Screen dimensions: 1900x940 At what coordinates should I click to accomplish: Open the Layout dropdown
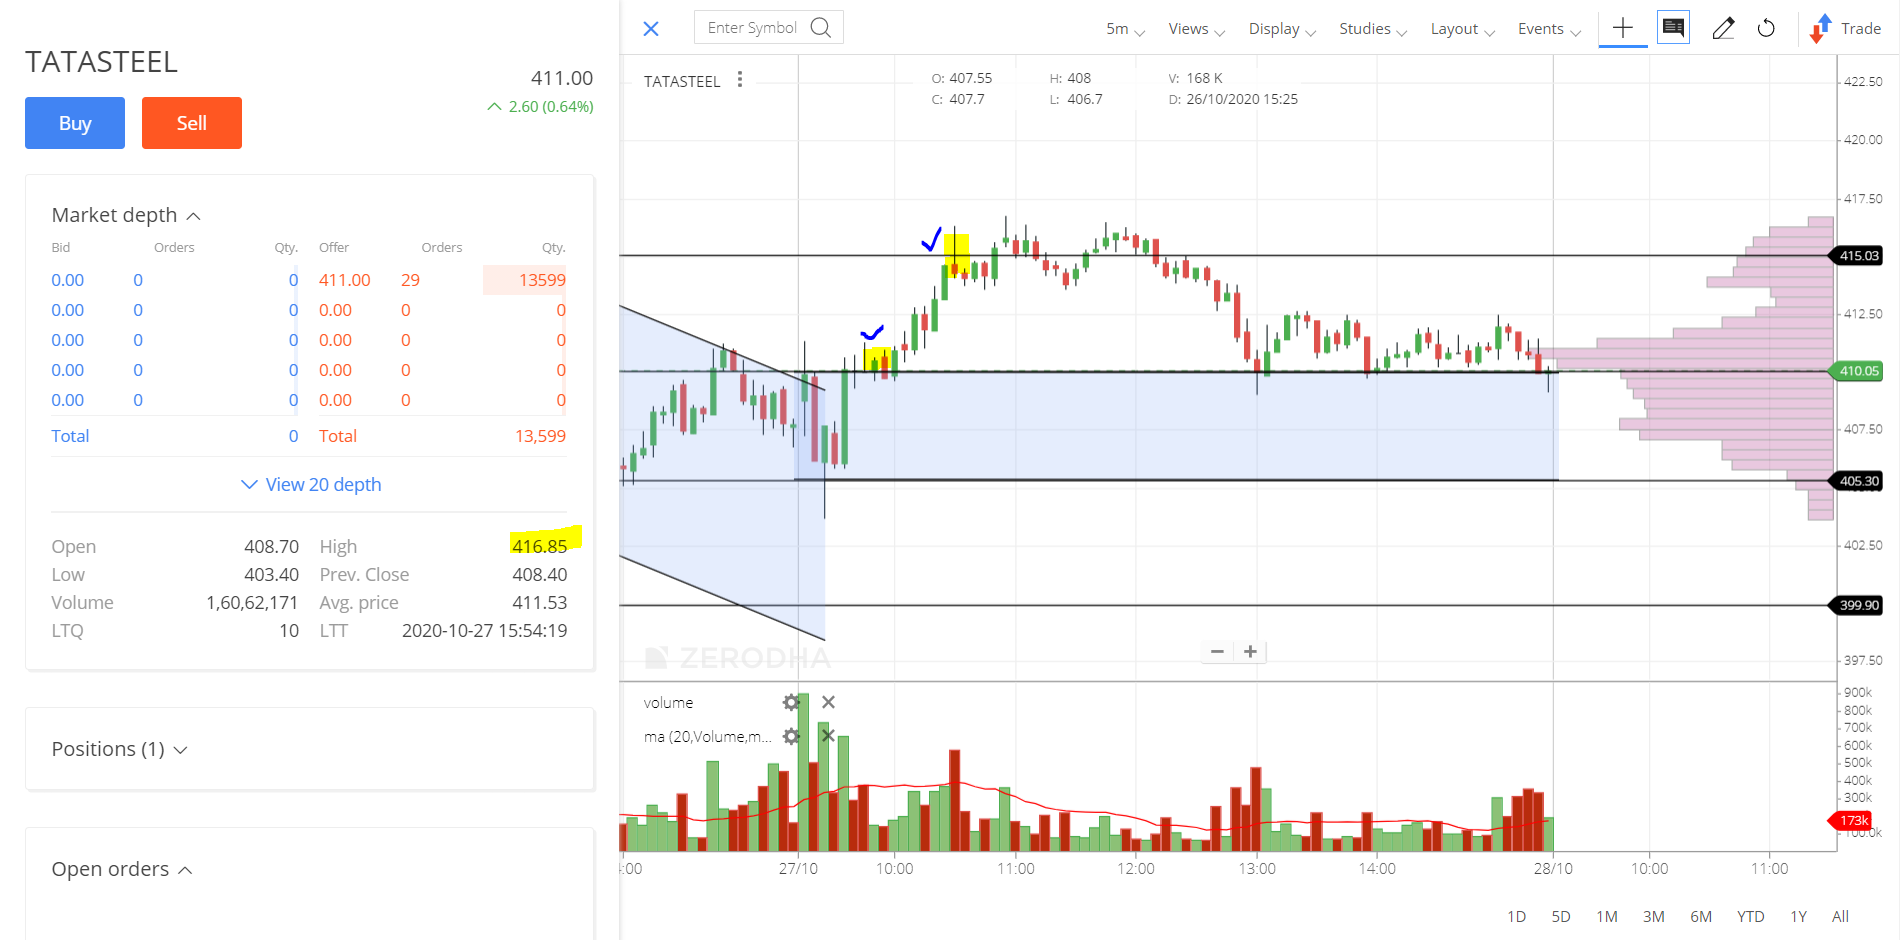[1462, 29]
